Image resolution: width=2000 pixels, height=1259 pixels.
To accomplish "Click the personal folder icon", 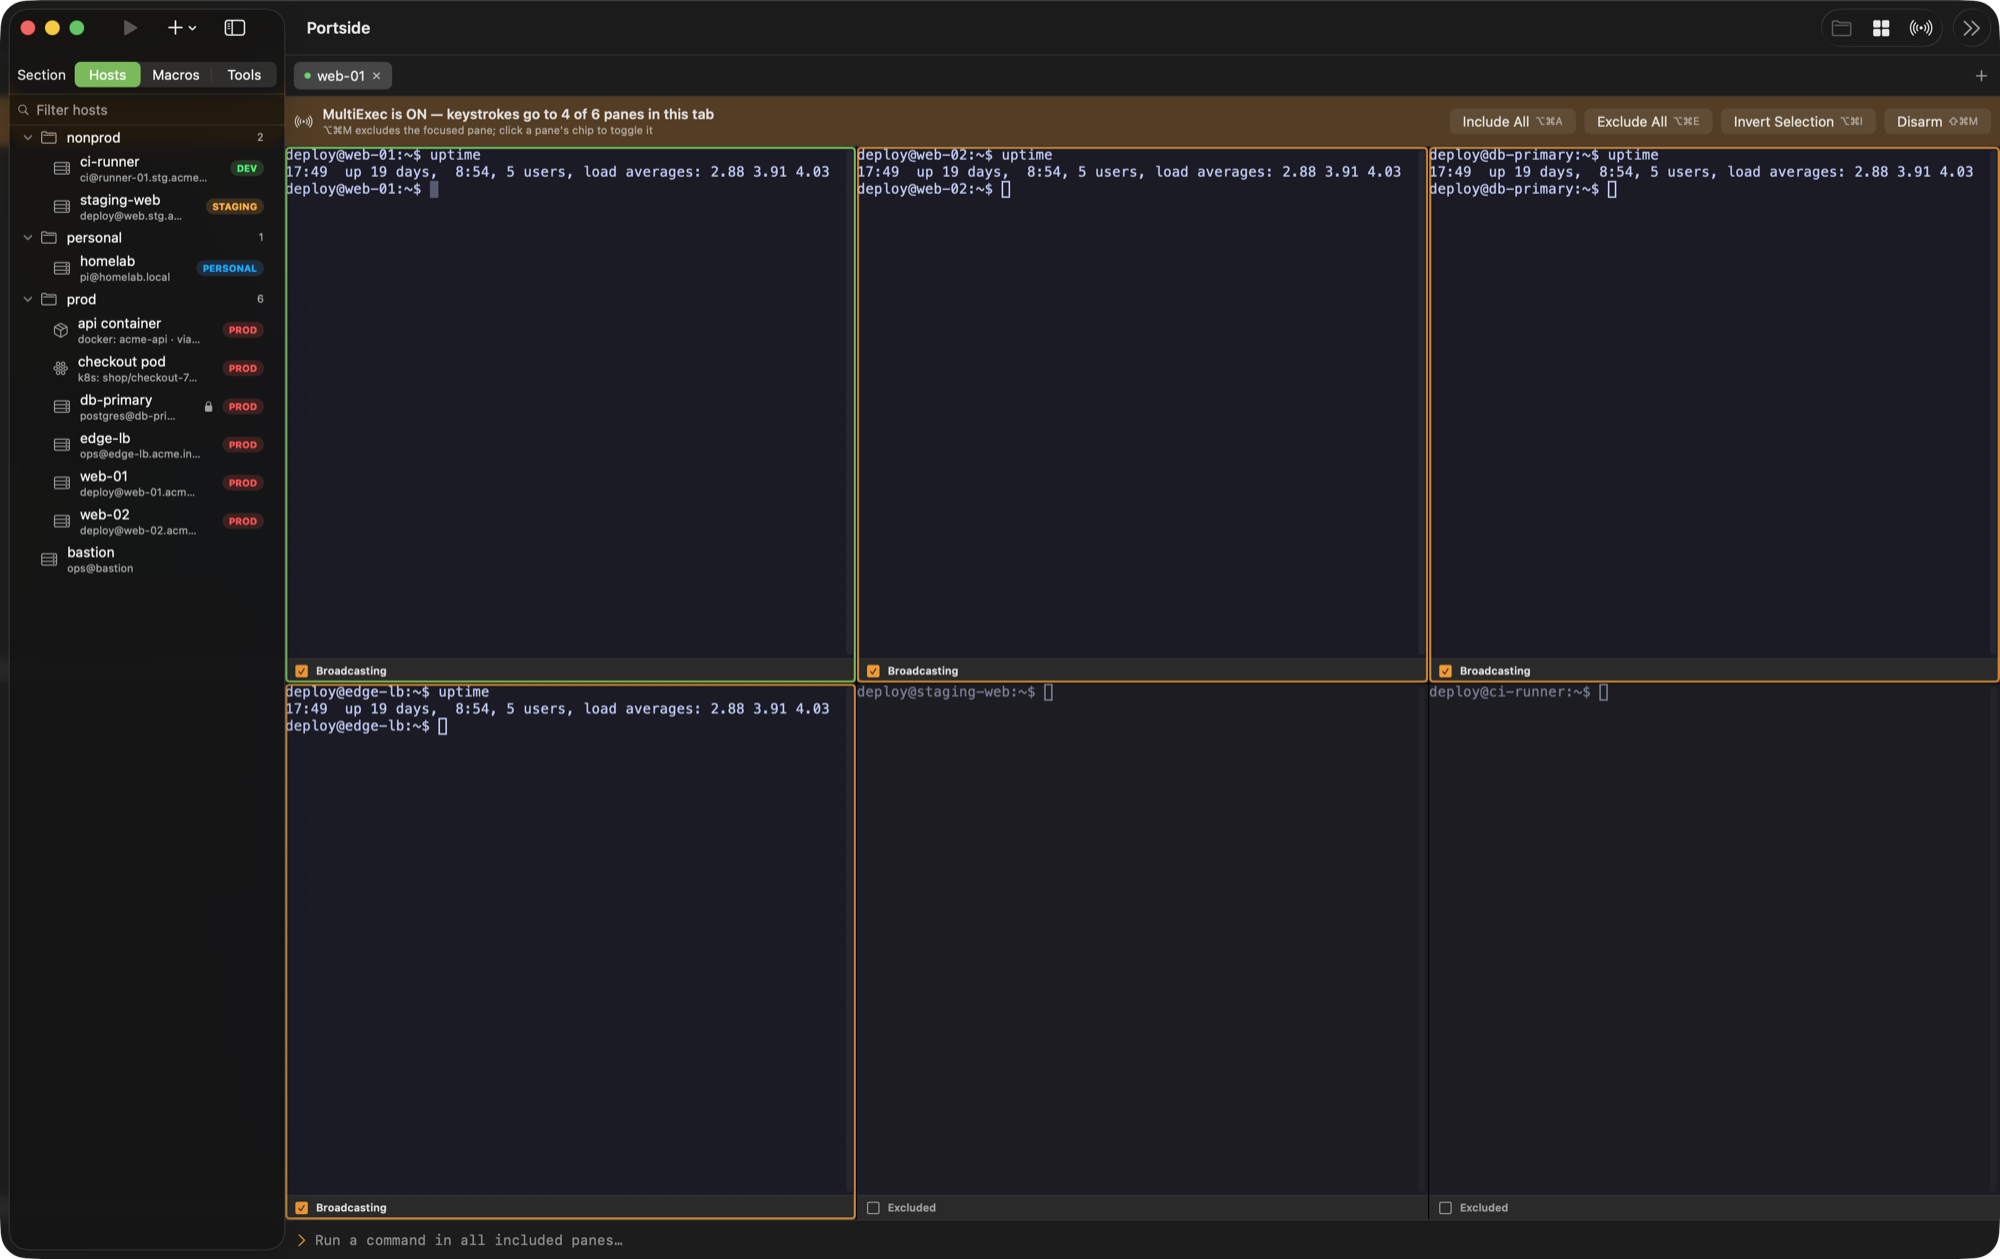I will (49, 238).
